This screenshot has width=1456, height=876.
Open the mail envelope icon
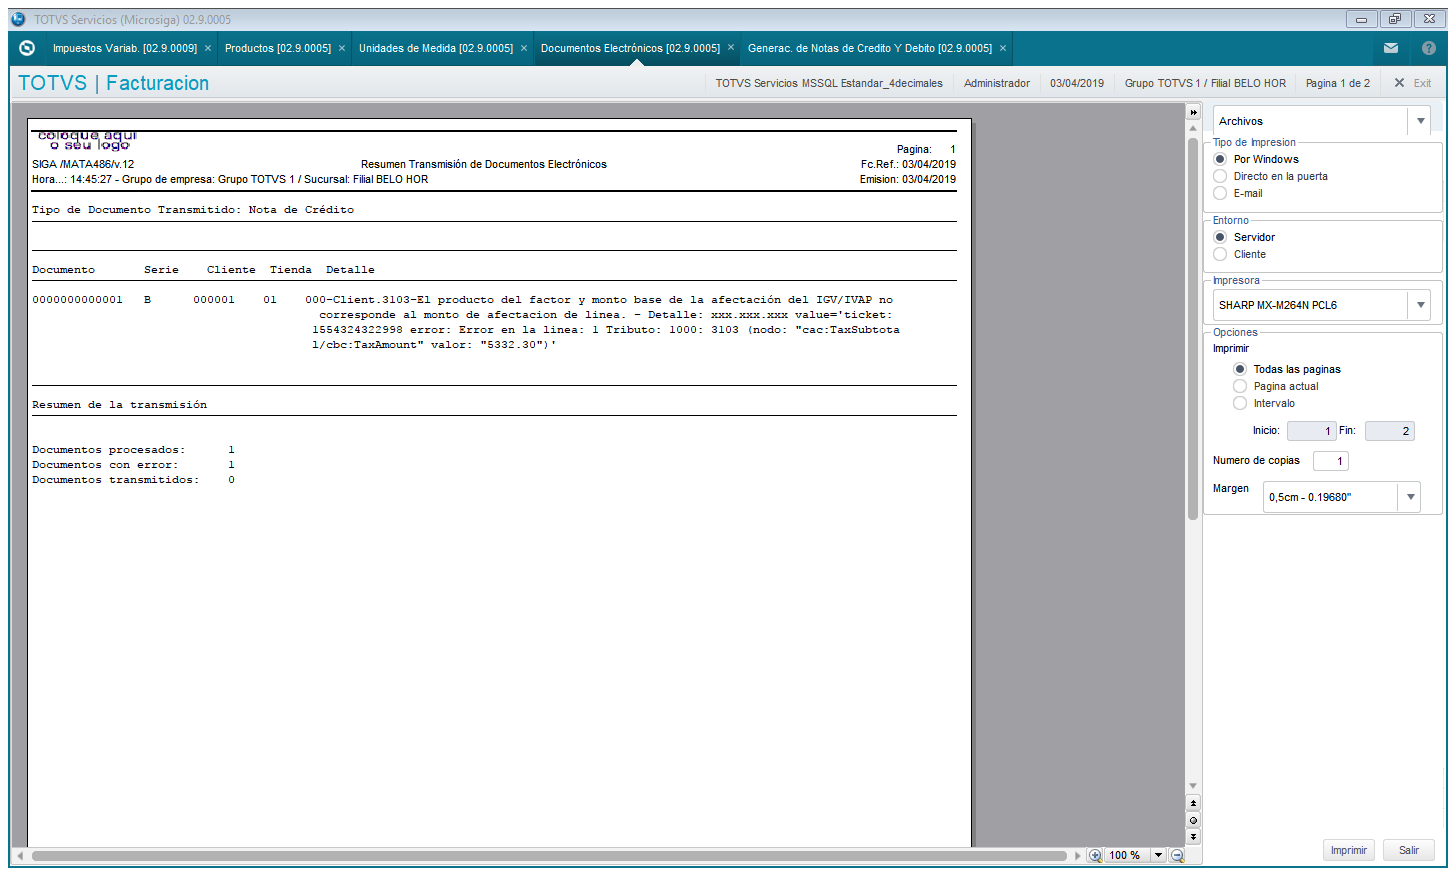pyautogui.click(x=1391, y=48)
